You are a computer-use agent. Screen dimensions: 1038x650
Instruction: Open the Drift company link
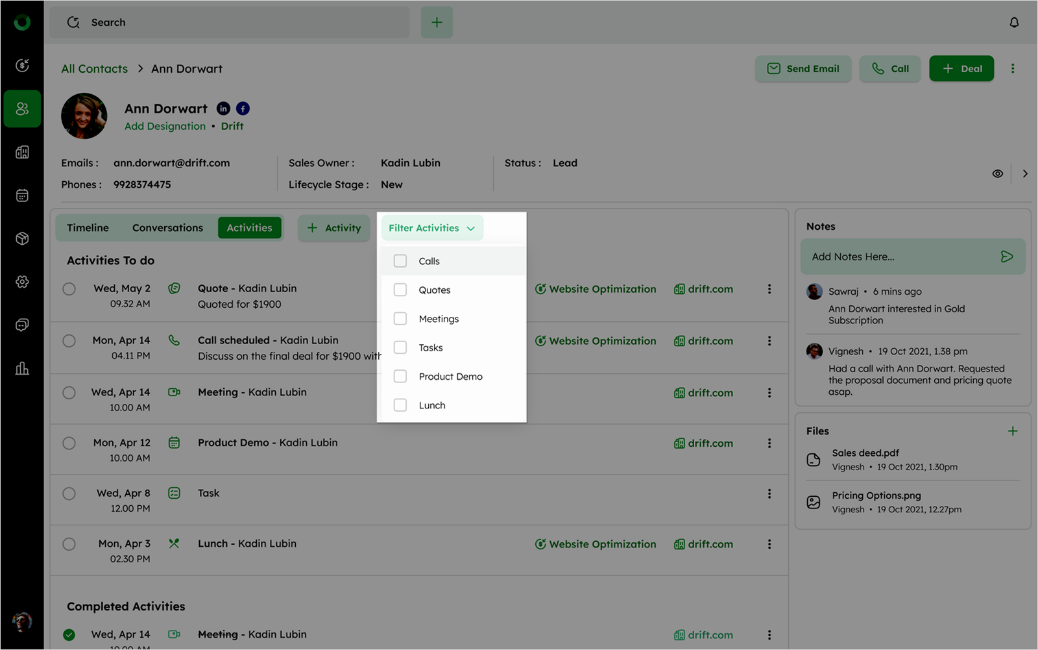click(x=232, y=126)
